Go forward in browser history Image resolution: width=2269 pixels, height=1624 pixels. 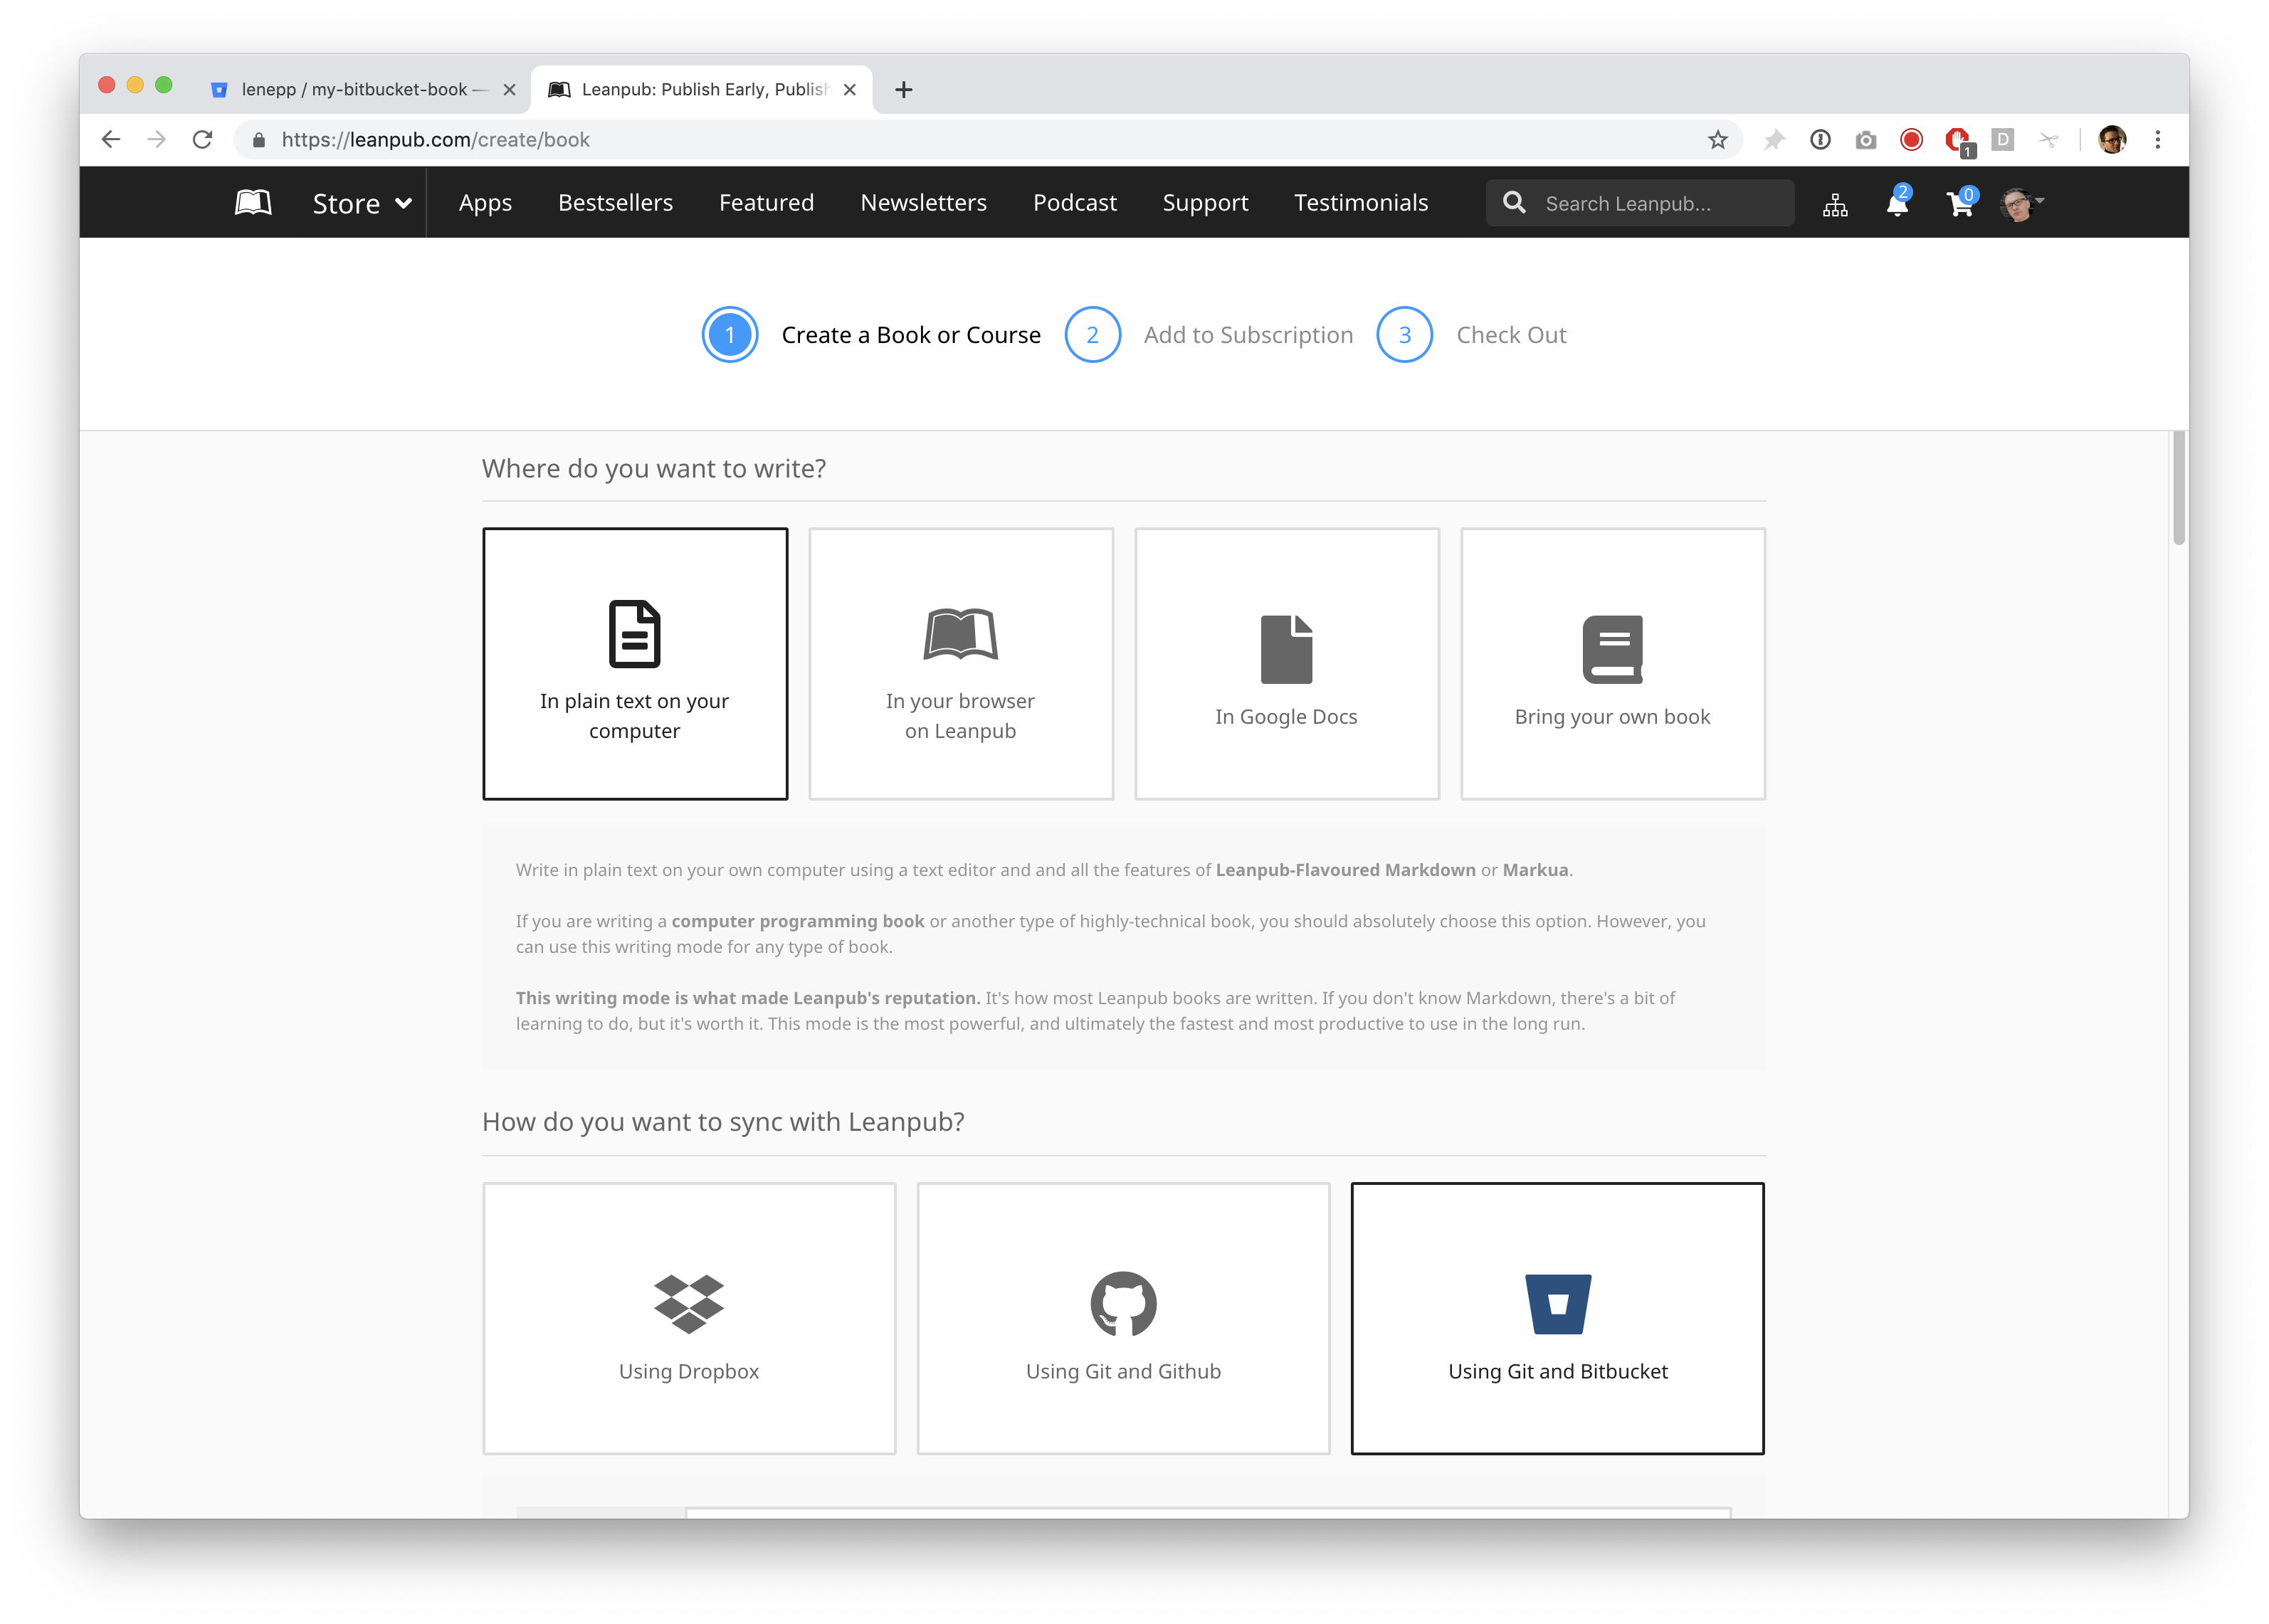point(156,140)
